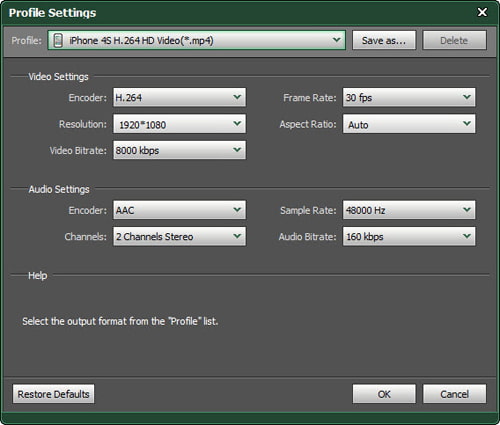Expand the Channels 2 Channels Stereo dropdown
The width and height of the screenshot is (500, 425).
point(179,236)
